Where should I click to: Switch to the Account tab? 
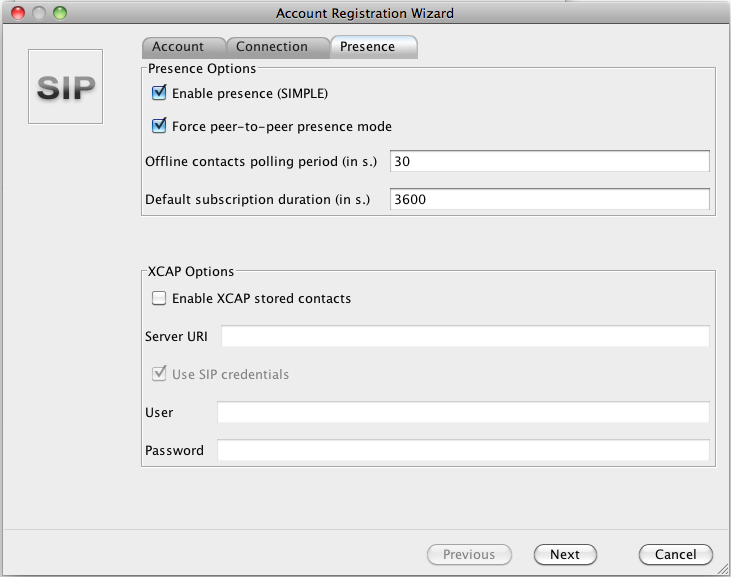point(178,47)
